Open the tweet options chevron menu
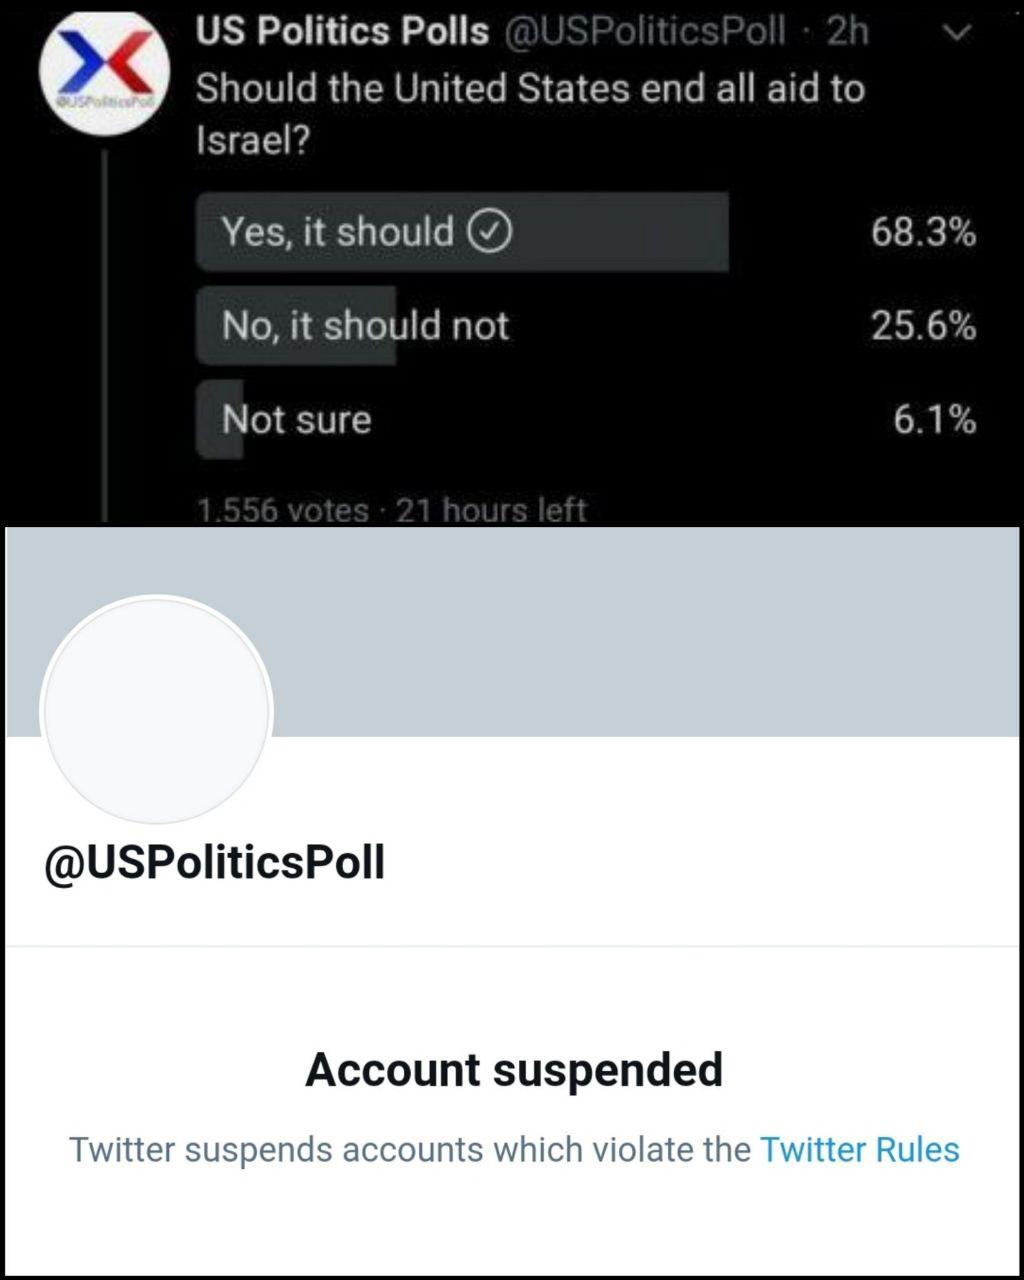1024x1280 pixels. coord(957,33)
